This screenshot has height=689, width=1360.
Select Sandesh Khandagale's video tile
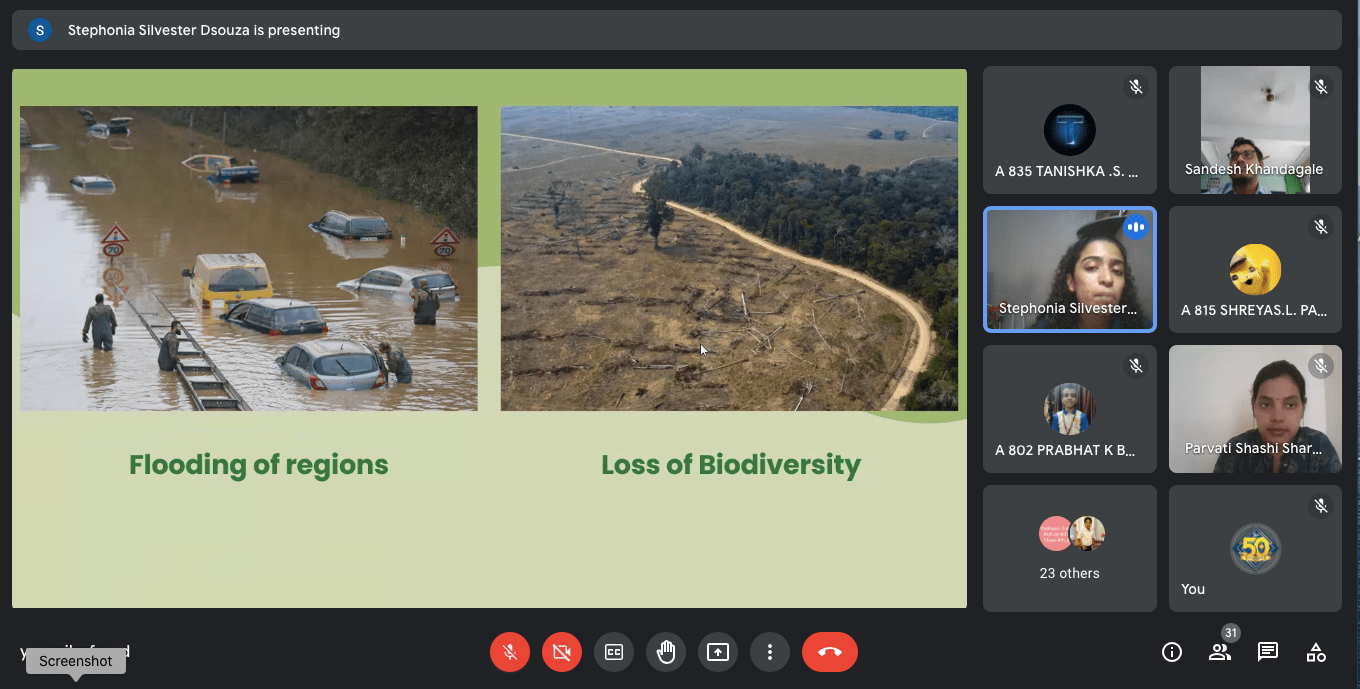(x=1254, y=129)
